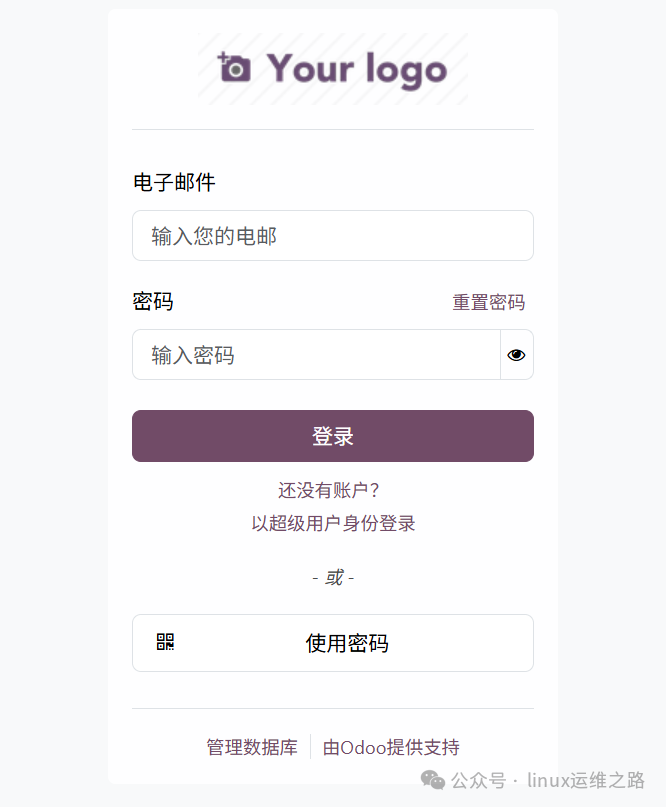This screenshot has height=807, width=666.
Task: Click the 登录 login button
Action: click(x=332, y=436)
